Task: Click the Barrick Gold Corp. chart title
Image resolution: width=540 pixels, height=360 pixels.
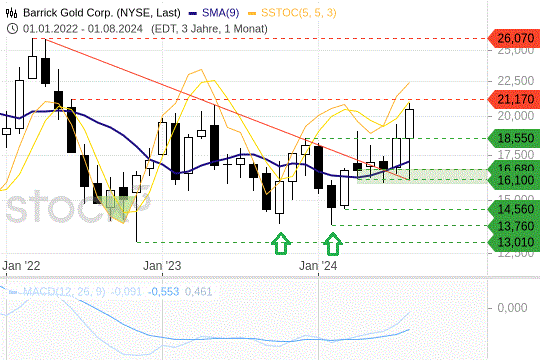Action: point(102,13)
